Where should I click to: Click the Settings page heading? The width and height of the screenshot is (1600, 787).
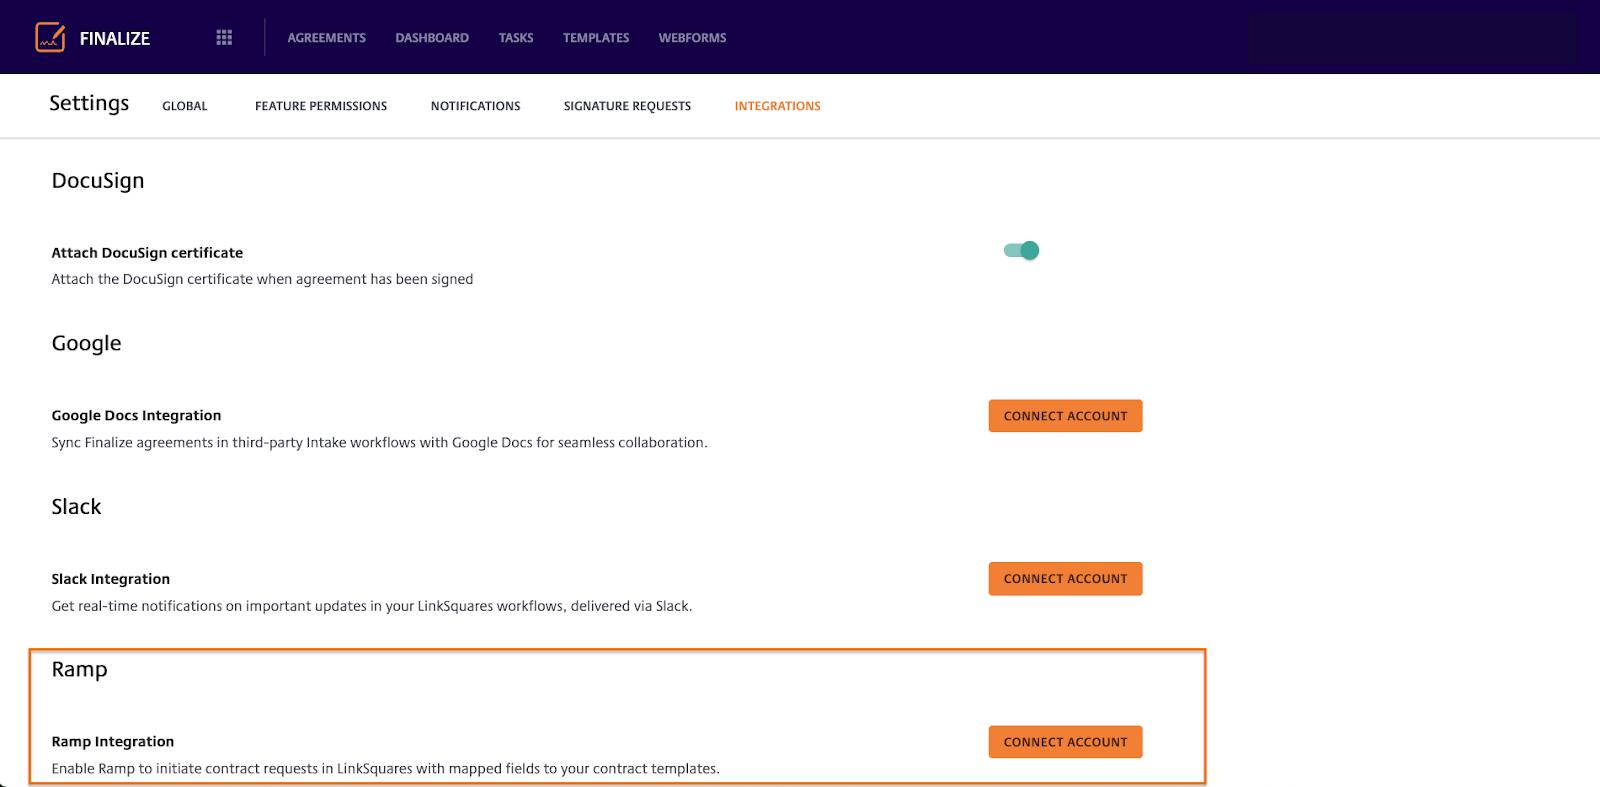click(x=89, y=104)
